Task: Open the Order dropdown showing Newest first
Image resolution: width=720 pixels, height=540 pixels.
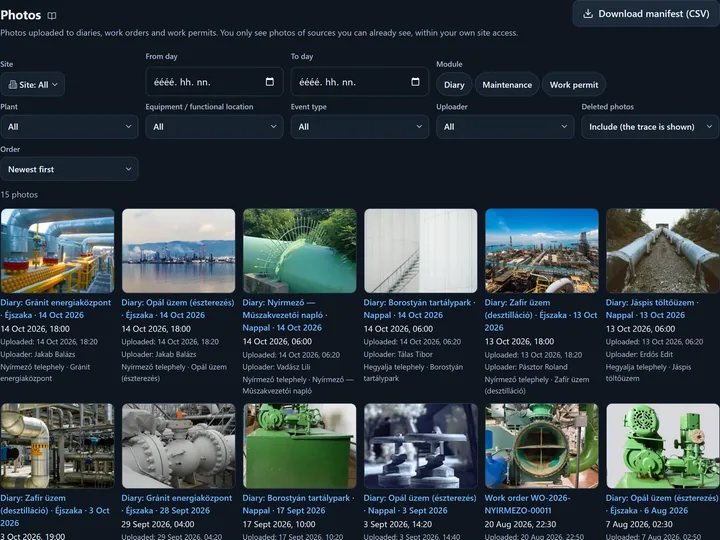Action: (69, 169)
